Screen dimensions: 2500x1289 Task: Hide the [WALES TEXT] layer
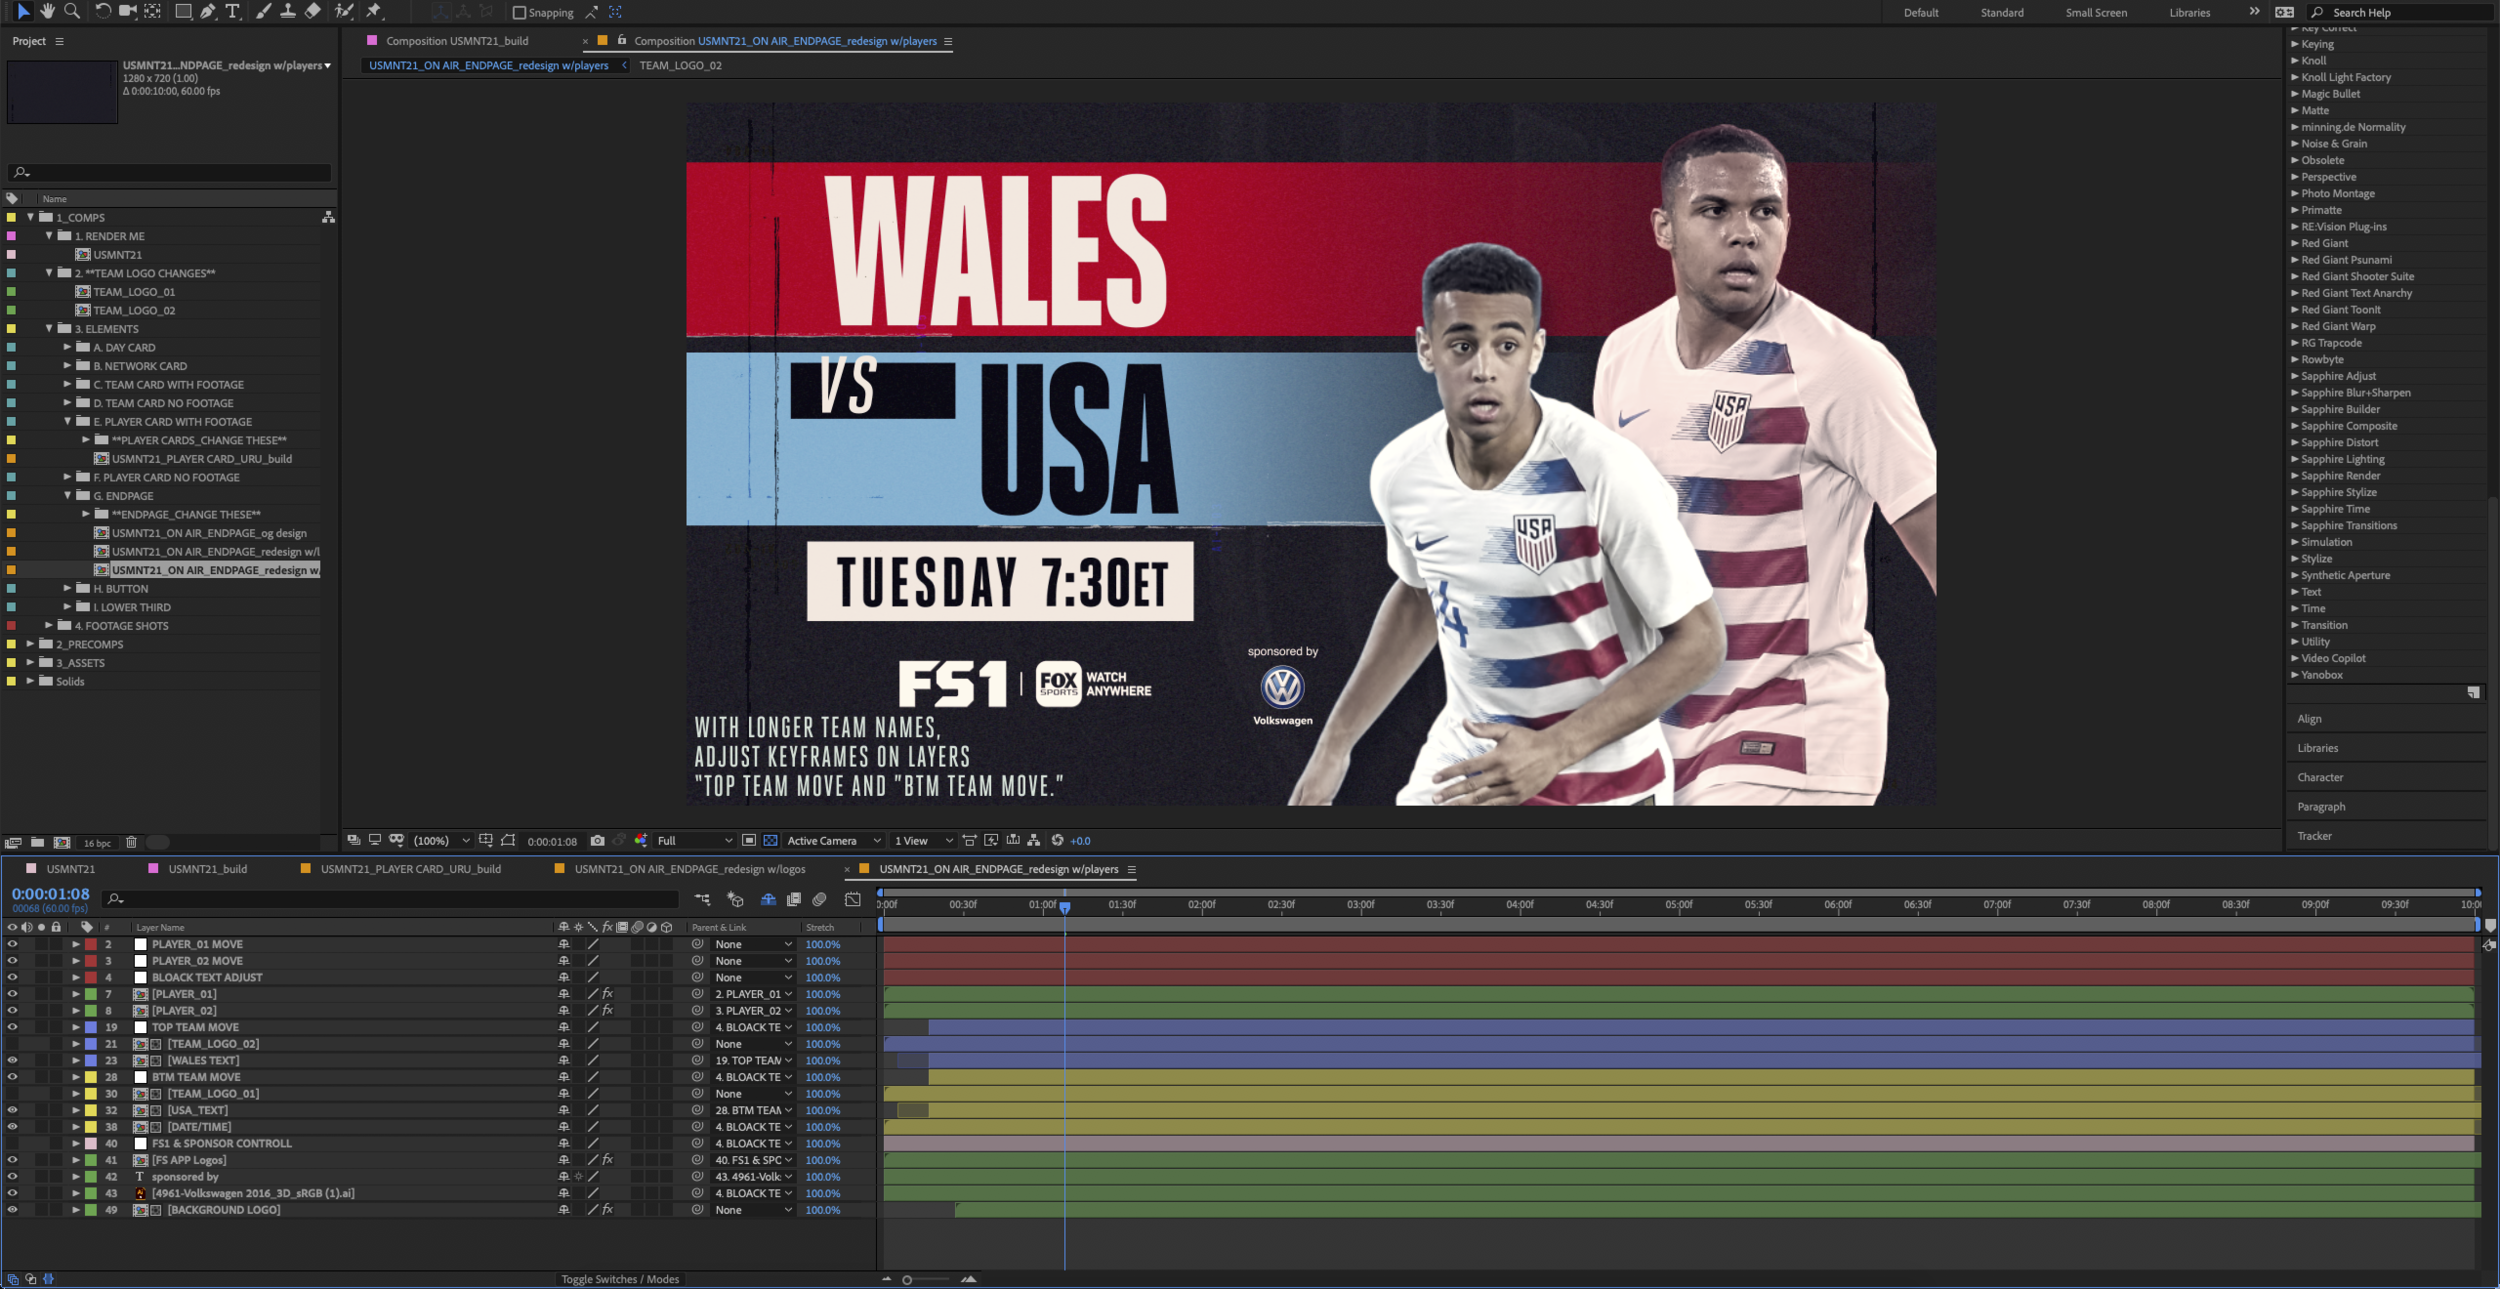tap(12, 1060)
